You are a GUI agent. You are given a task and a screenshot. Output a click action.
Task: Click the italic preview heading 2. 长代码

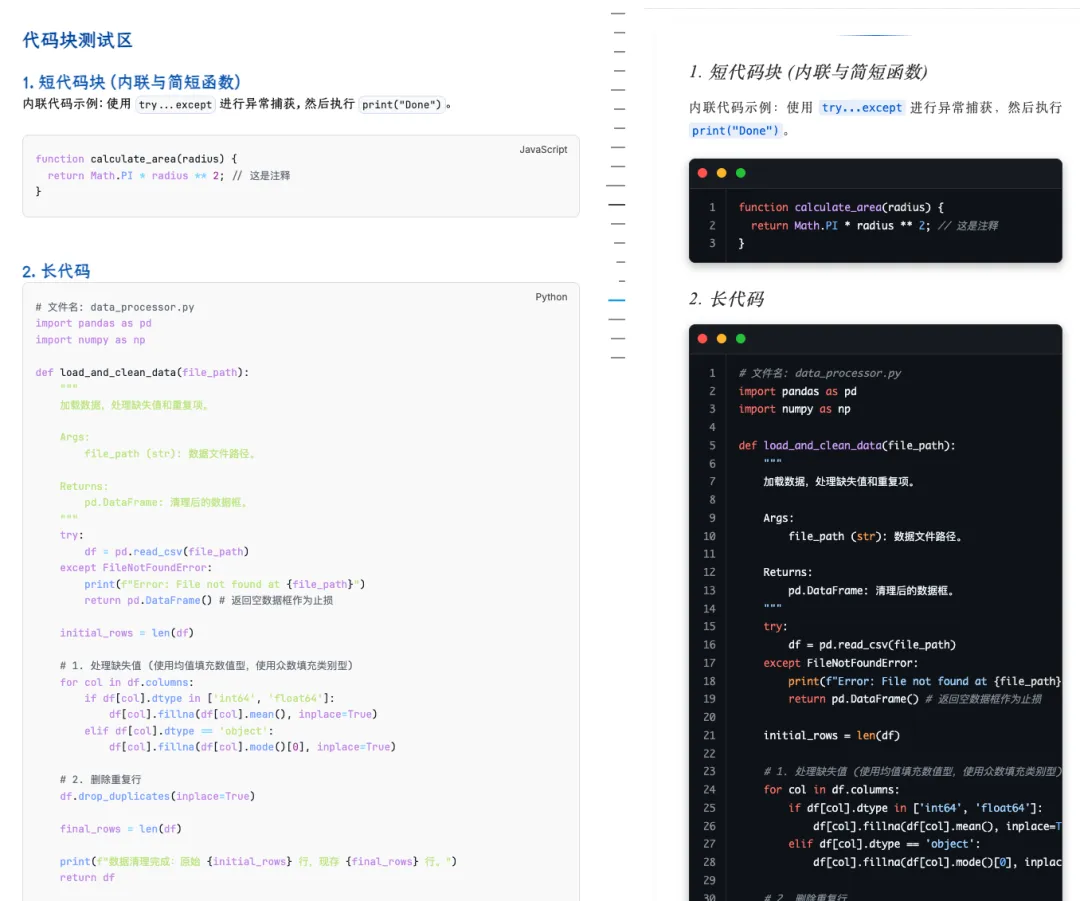coord(726,299)
